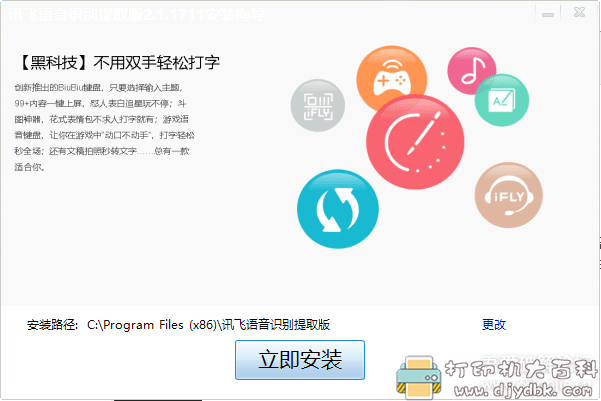Click the 更改 link to change path
Image resolution: width=601 pixels, height=401 pixels.
(x=494, y=325)
